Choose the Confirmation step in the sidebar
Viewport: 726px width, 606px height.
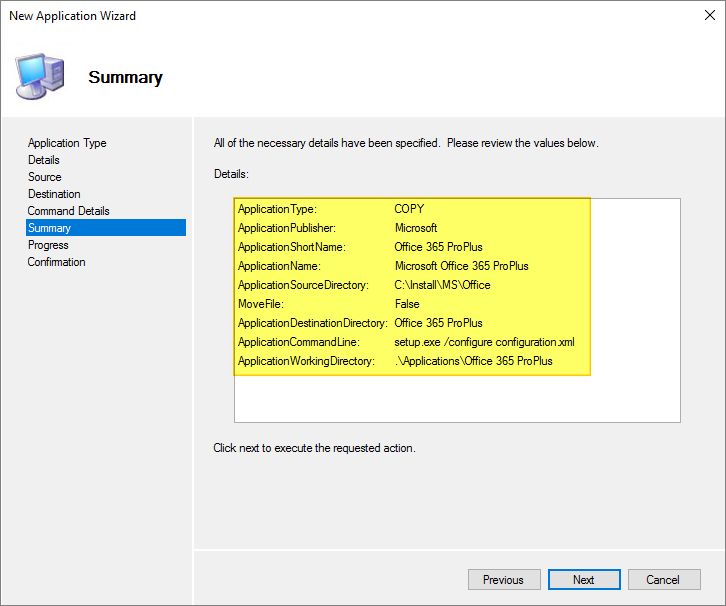coord(57,262)
